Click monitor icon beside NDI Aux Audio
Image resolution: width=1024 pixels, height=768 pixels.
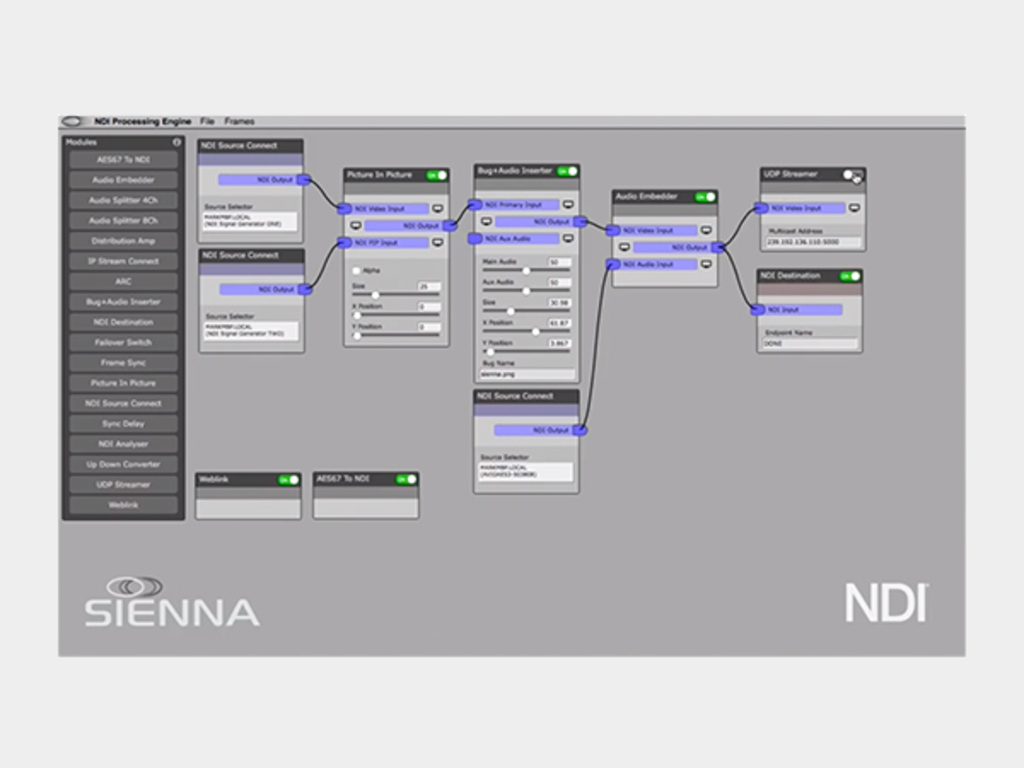coord(568,239)
